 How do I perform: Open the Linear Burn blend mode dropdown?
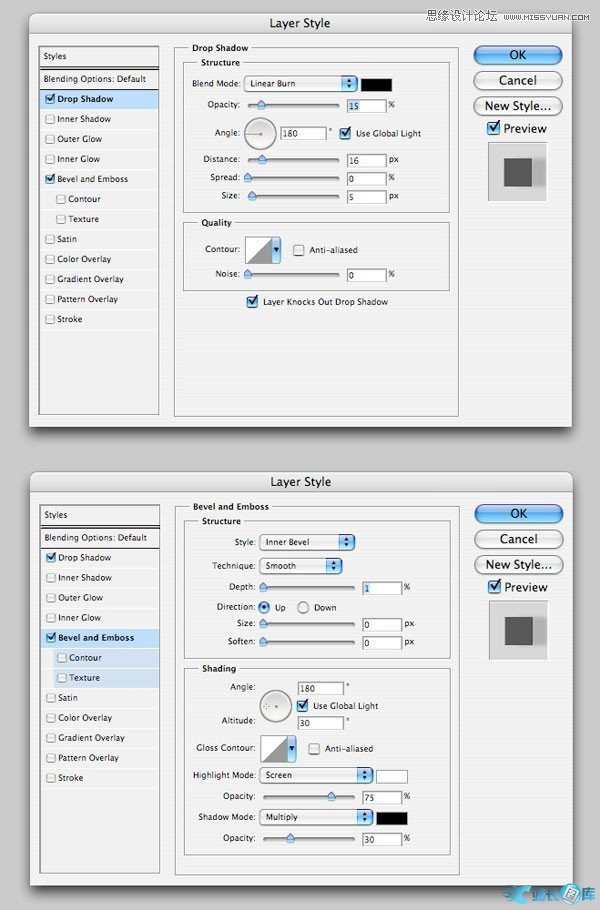pyautogui.click(x=301, y=84)
